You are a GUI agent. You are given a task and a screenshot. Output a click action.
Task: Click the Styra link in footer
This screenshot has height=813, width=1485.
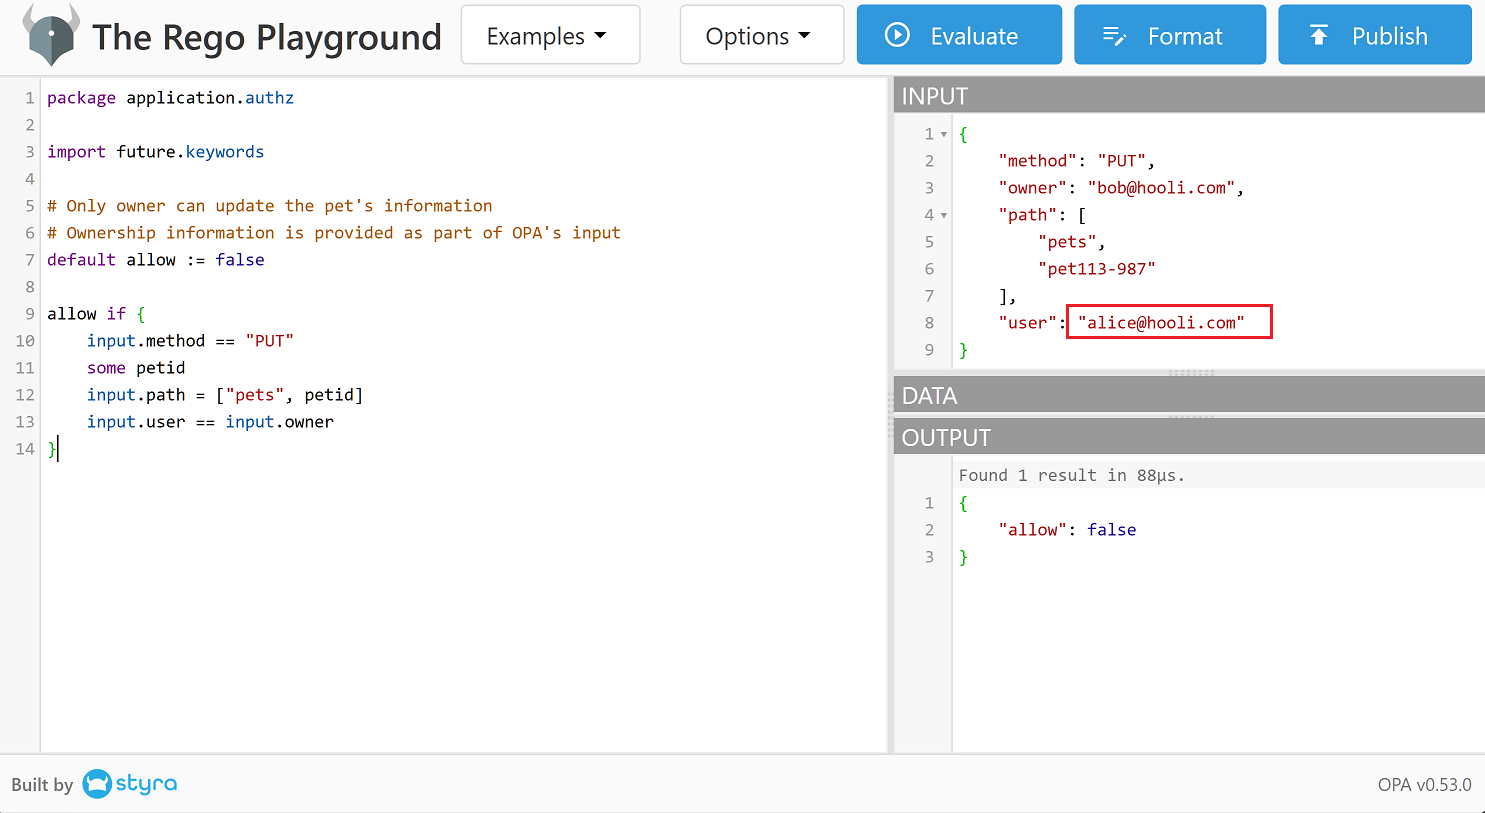click(x=146, y=784)
